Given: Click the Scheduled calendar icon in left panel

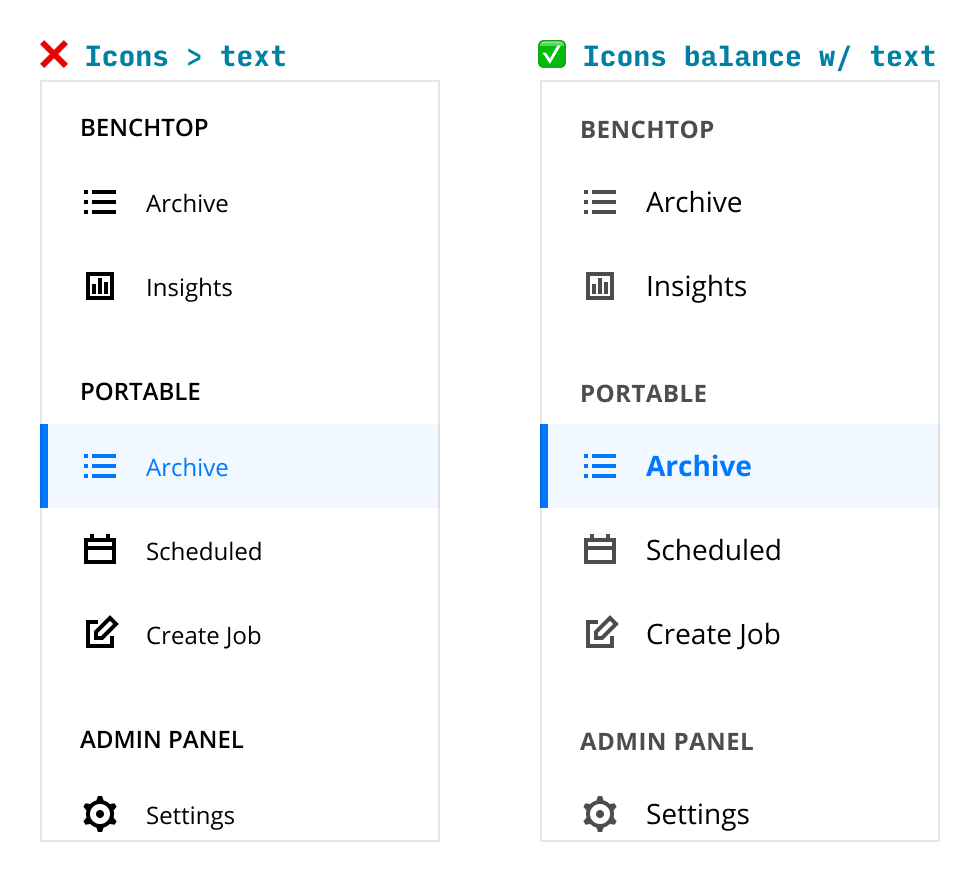Looking at the screenshot, I should click(x=100, y=549).
